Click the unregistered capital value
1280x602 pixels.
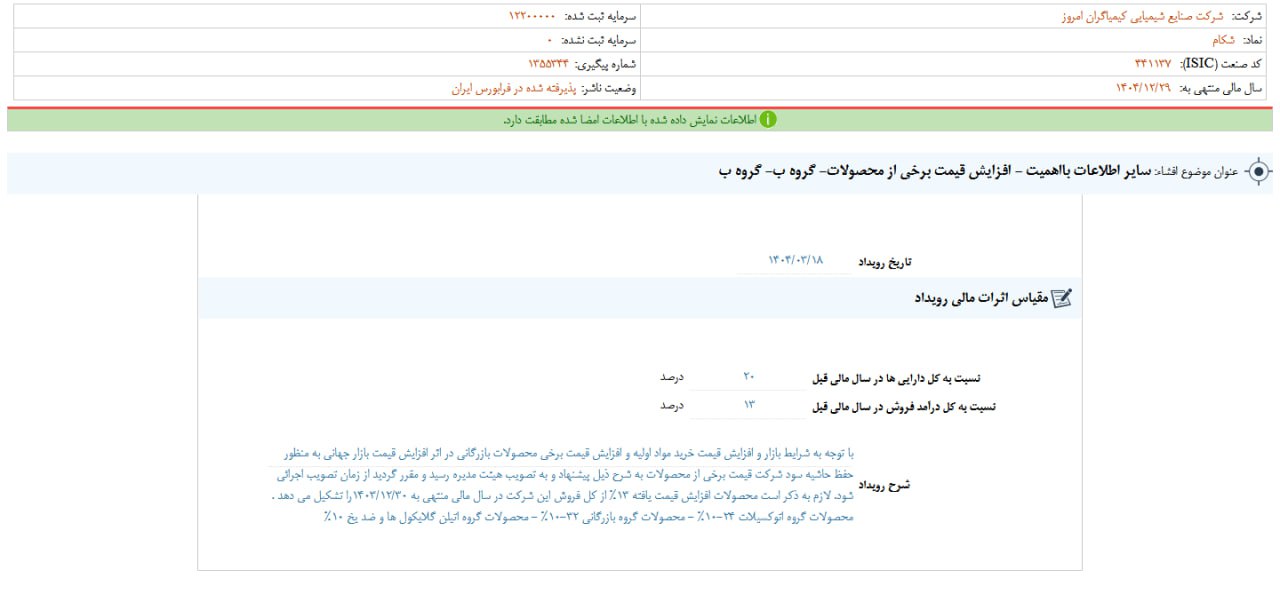click(549, 41)
